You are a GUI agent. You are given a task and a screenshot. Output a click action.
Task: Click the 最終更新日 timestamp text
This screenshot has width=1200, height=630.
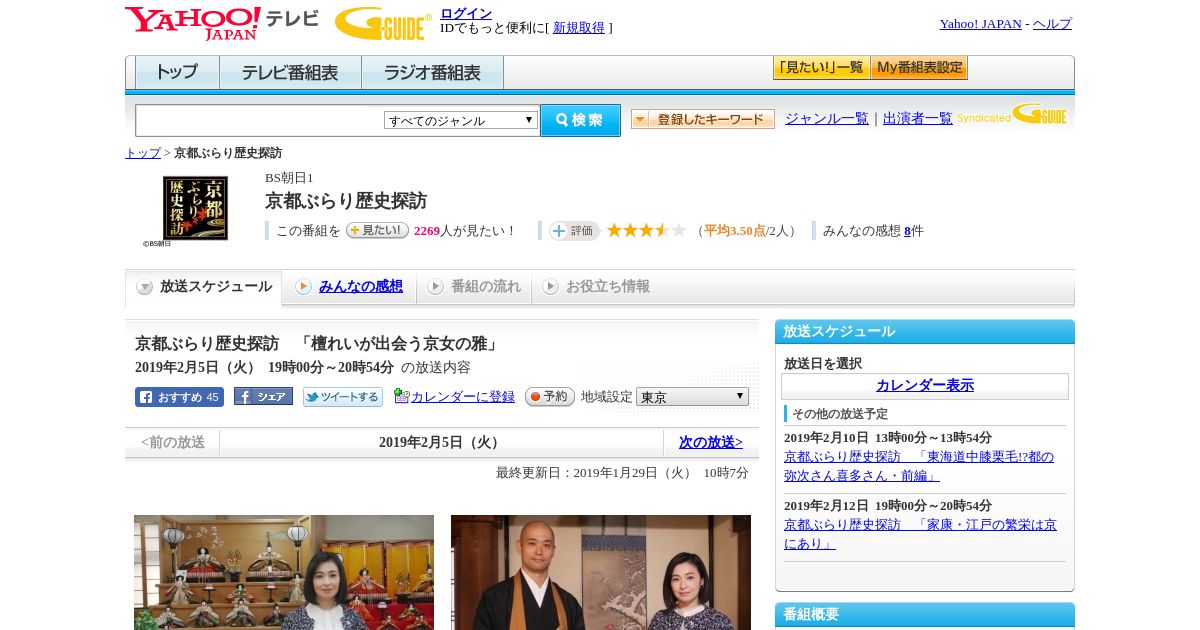pyautogui.click(x=622, y=473)
